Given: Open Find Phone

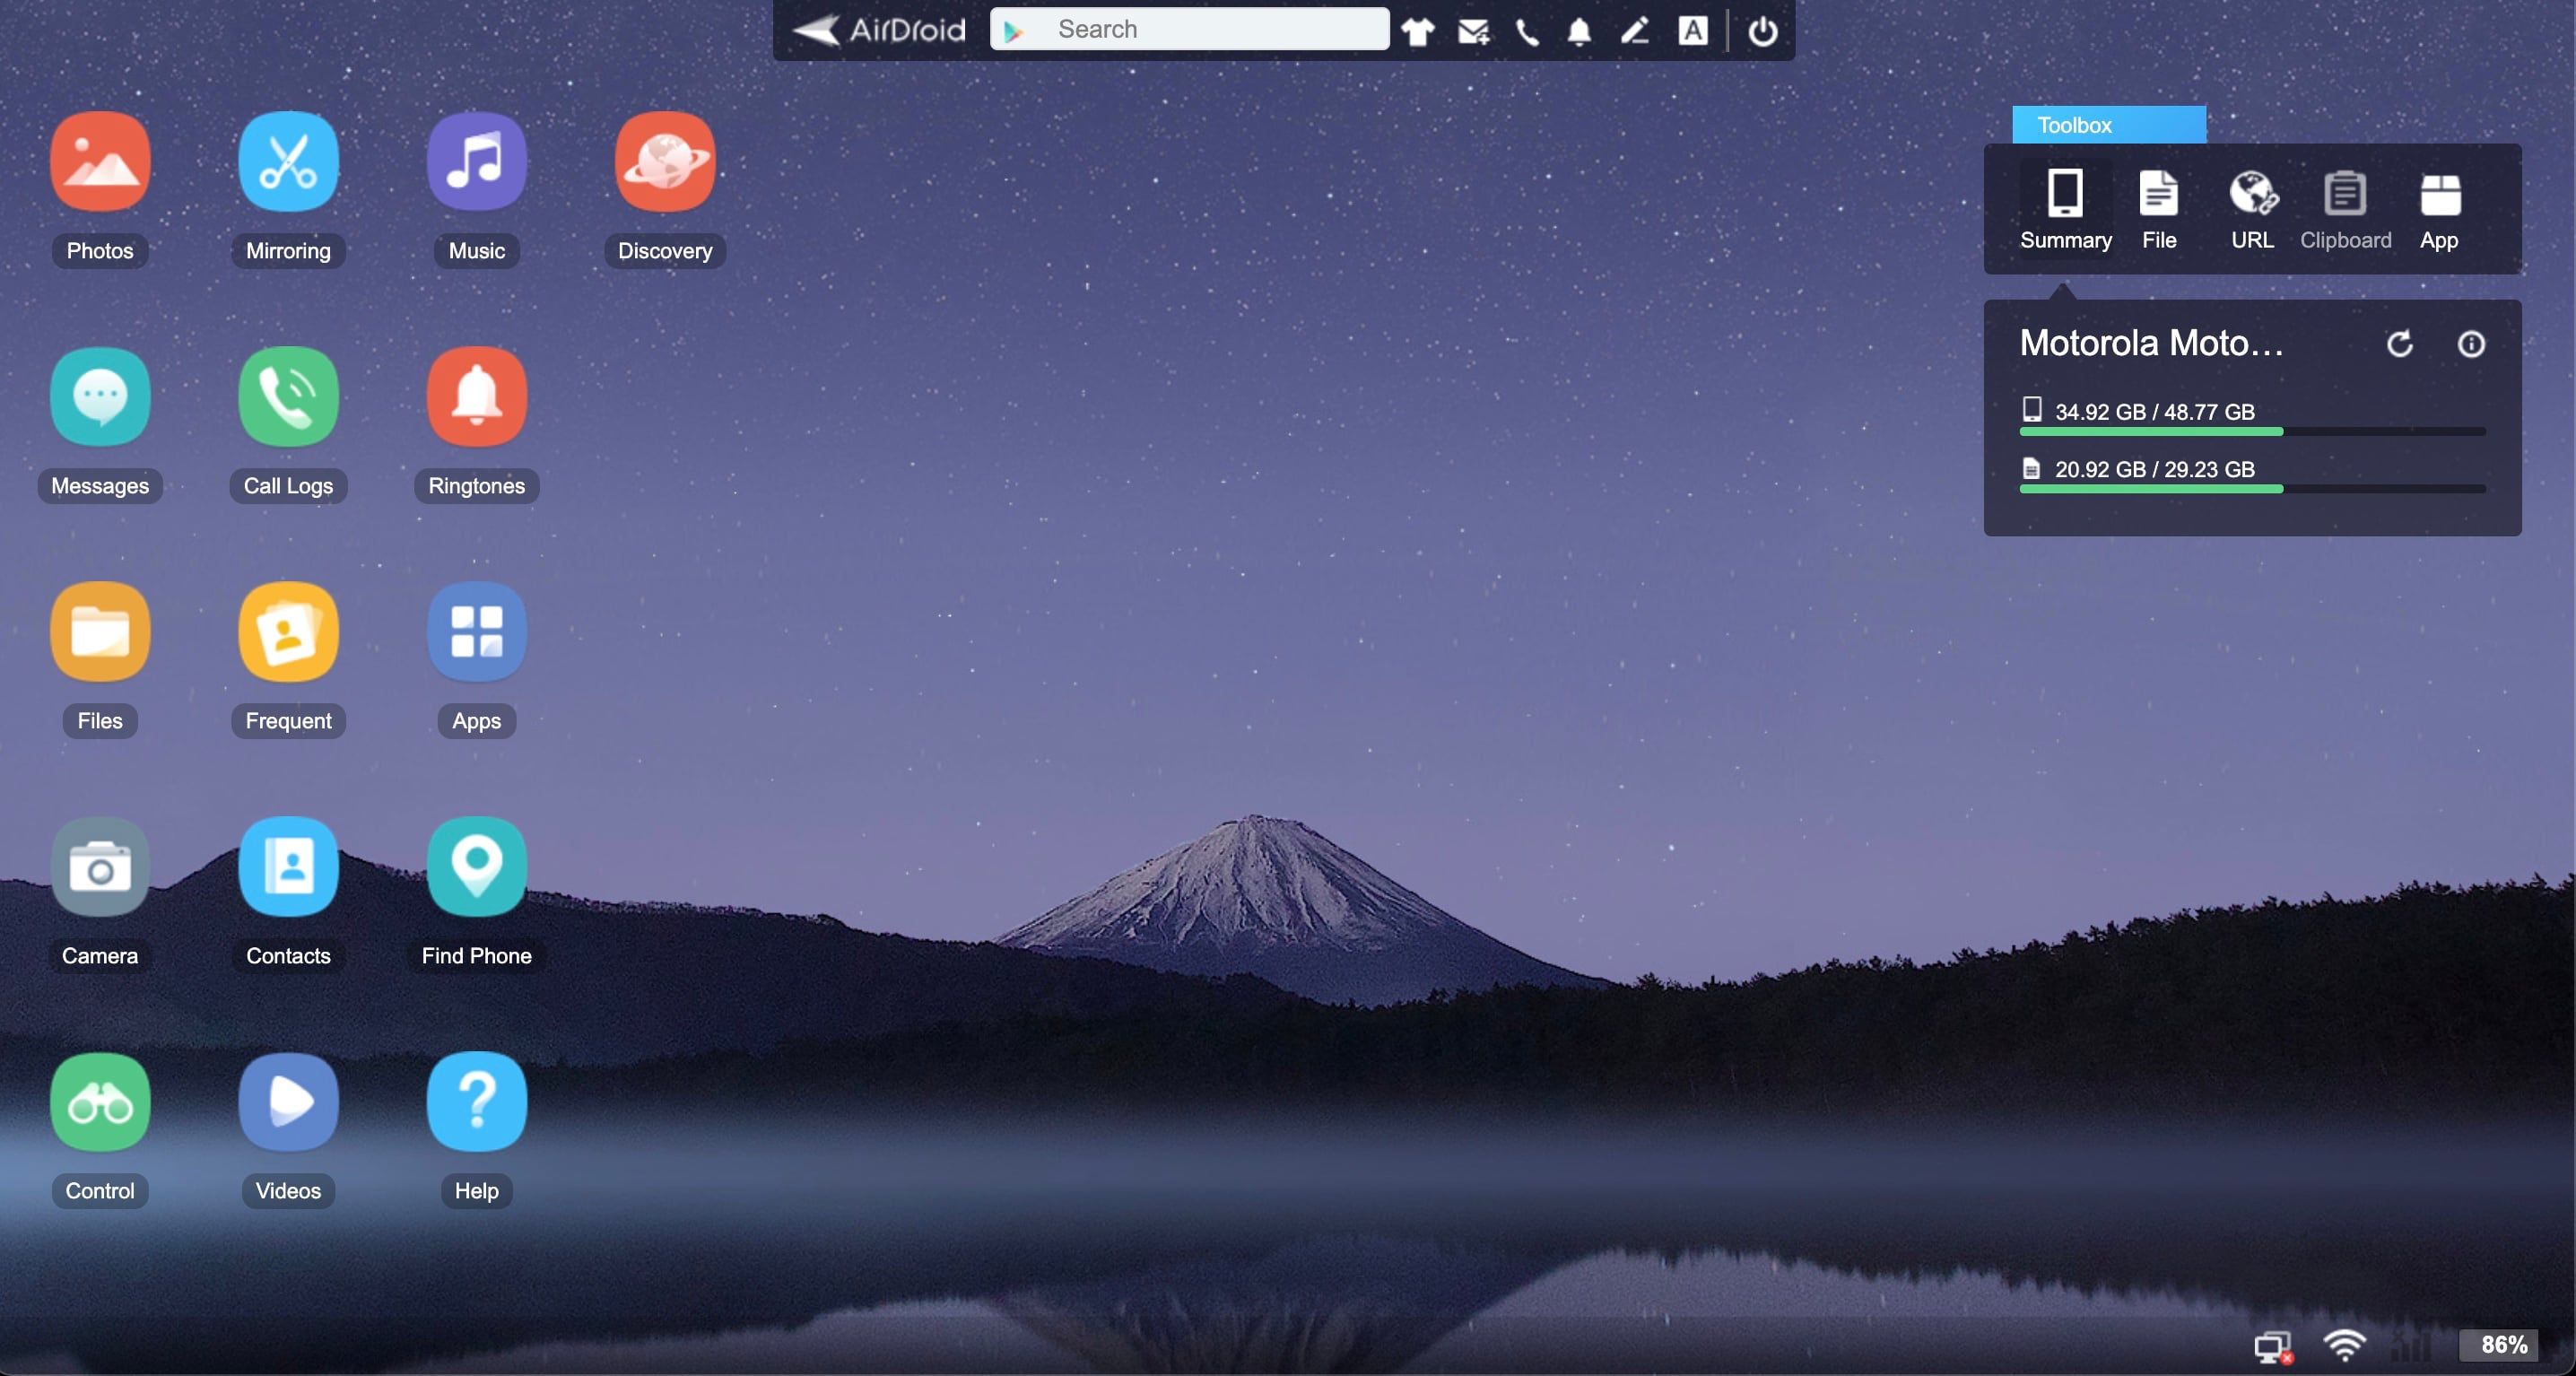Looking at the screenshot, I should (x=476, y=867).
